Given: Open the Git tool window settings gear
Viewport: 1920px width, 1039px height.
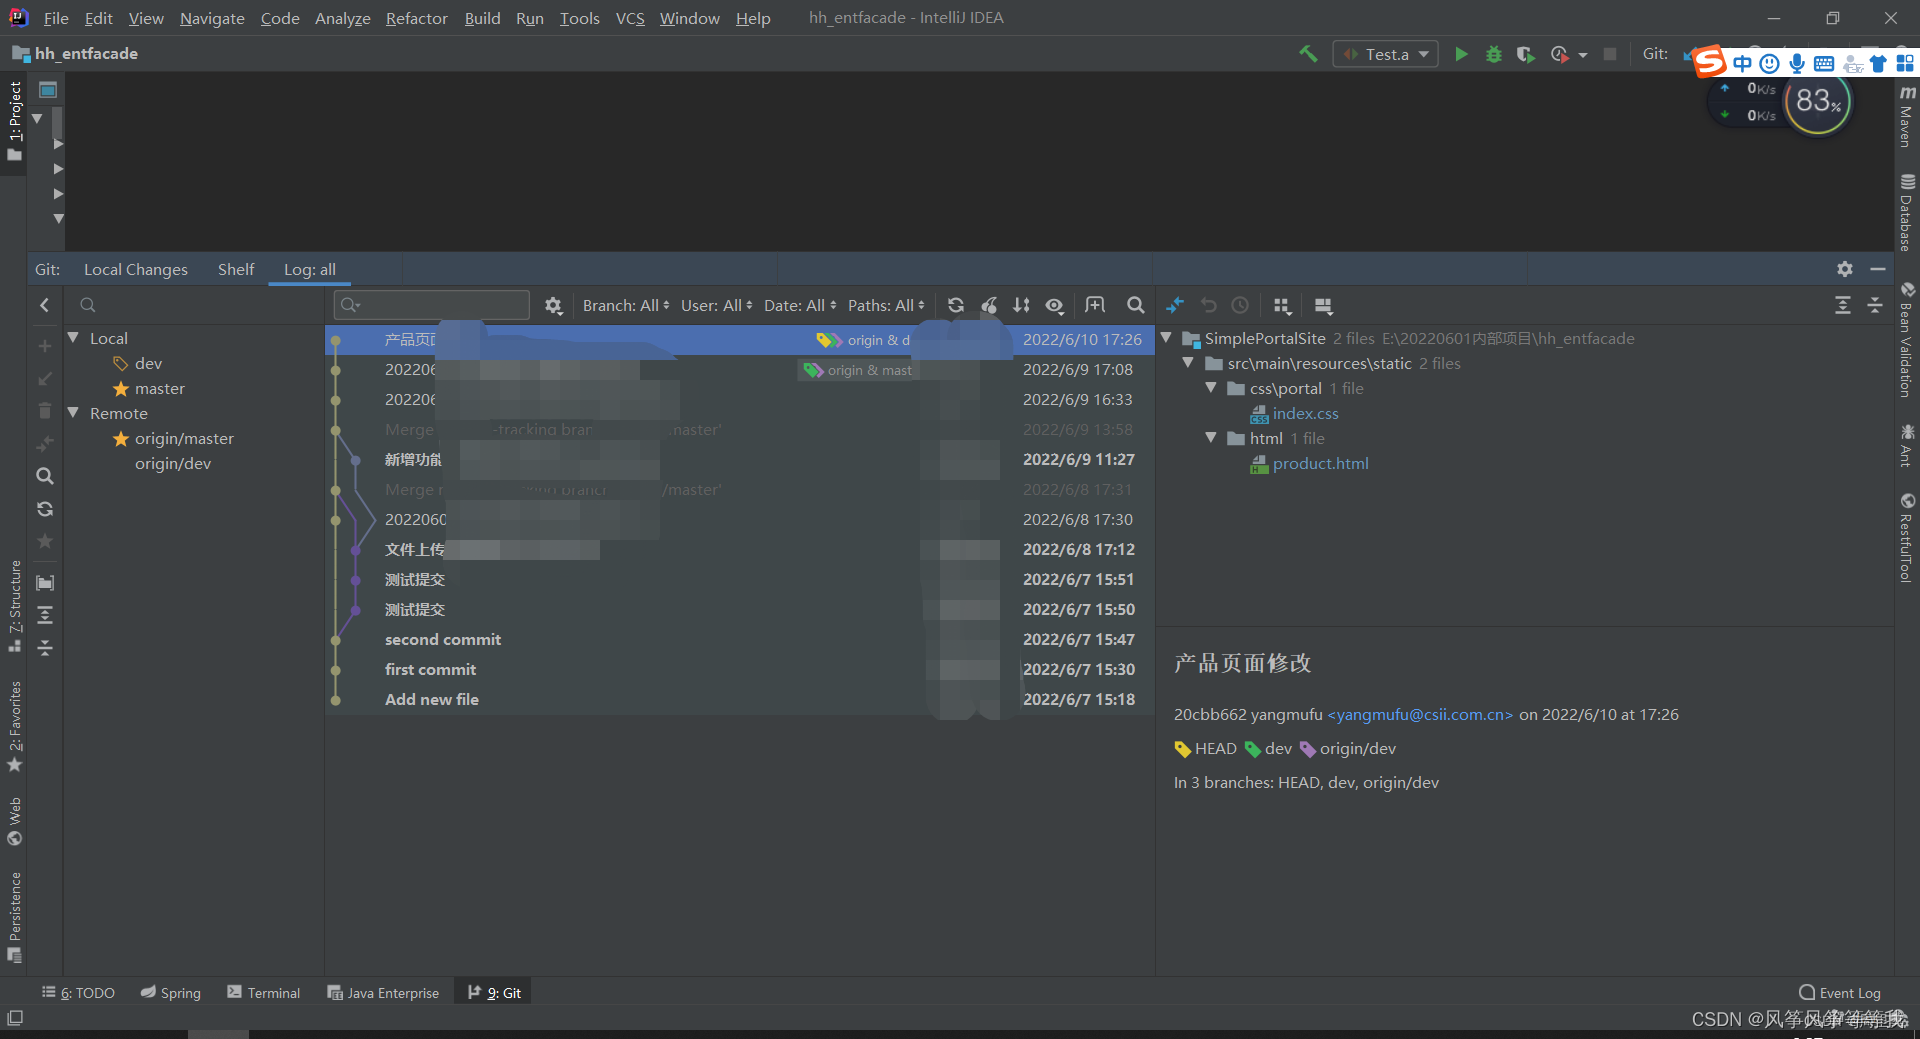Looking at the screenshot, I should (x=1845, y=269).
